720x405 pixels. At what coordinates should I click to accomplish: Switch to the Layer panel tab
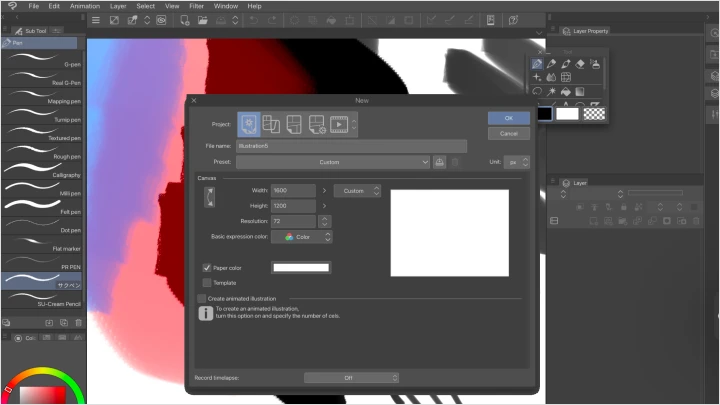[x=575, y=183]
